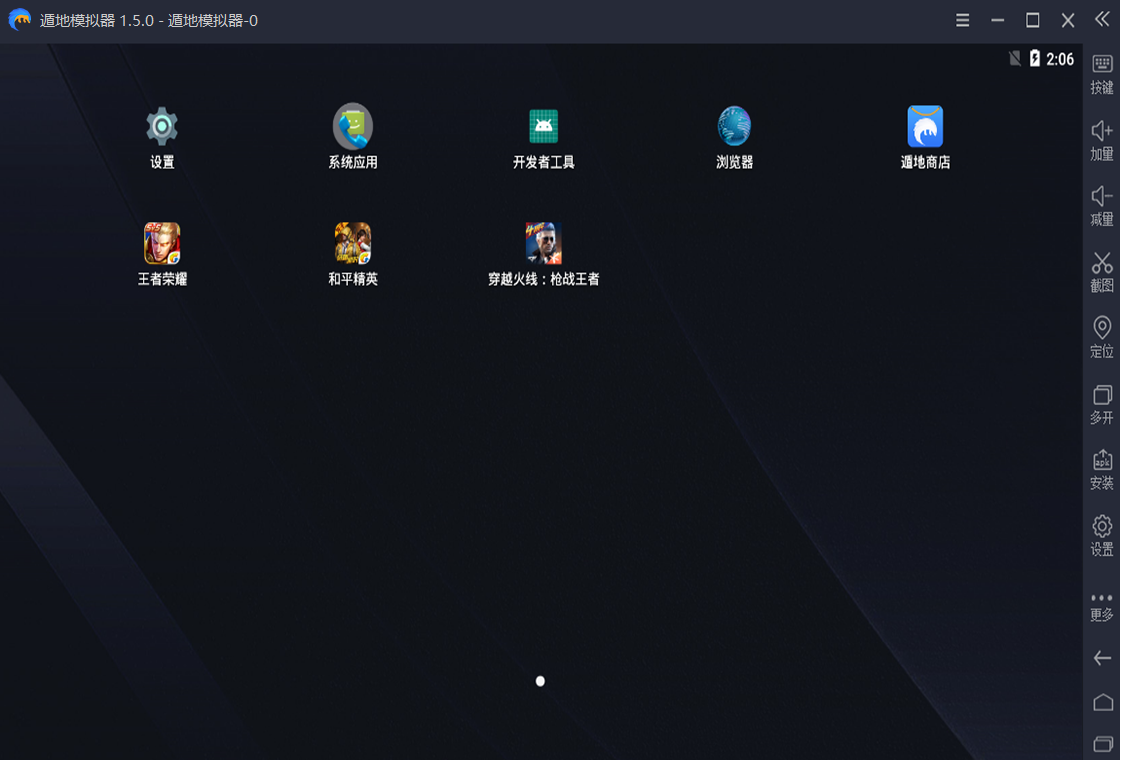1124x765 pixels.
Task: Show recent apps from the sidebar
Action: tap(1102, 744)
